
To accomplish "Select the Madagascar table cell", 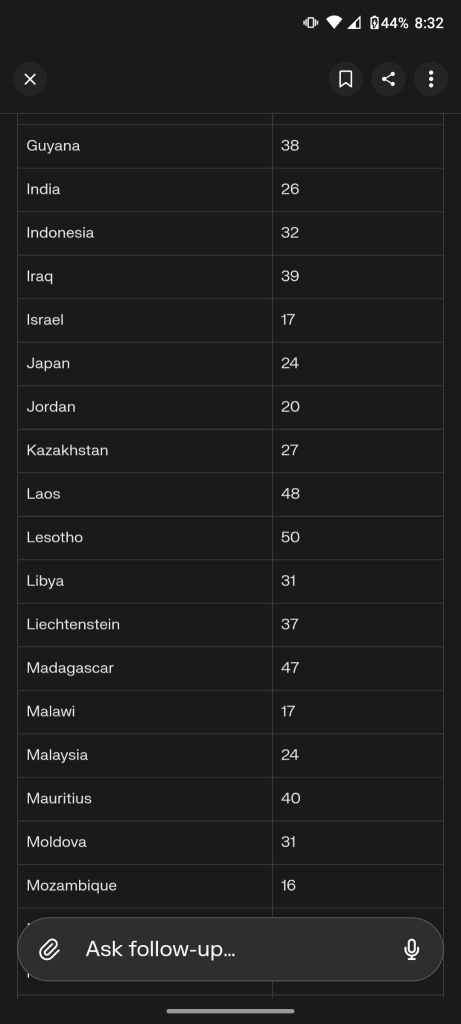I will coord(145,668).
